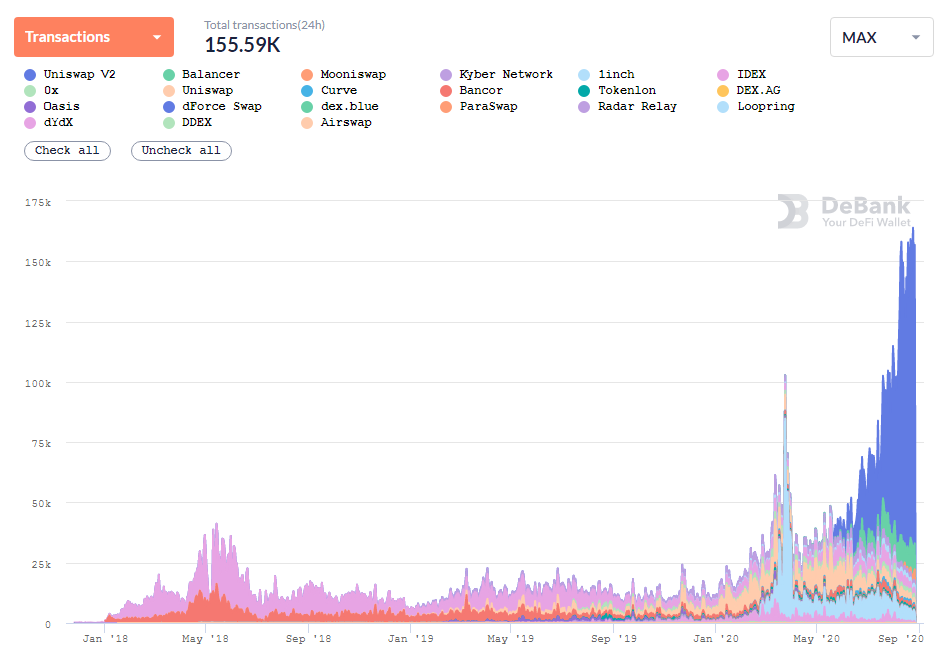Toggle the ParaSwap series

478,106
